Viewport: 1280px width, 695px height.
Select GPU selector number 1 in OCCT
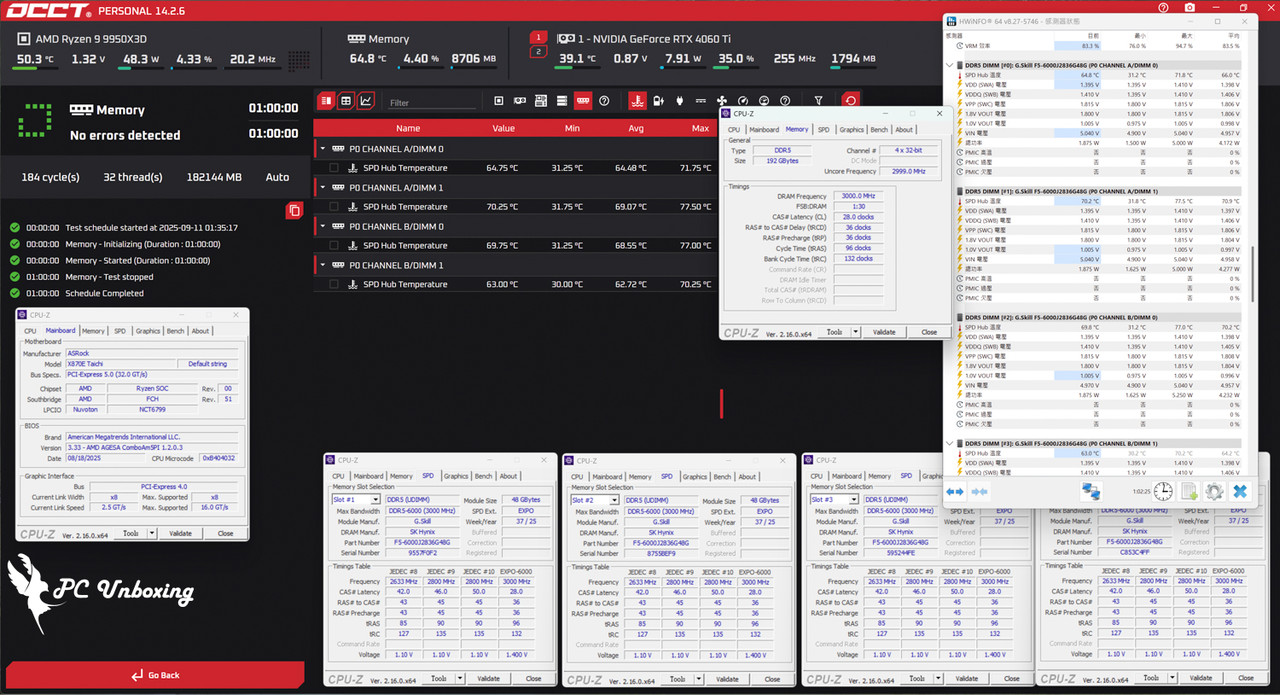pyautogui.click(x=539, y=37)
